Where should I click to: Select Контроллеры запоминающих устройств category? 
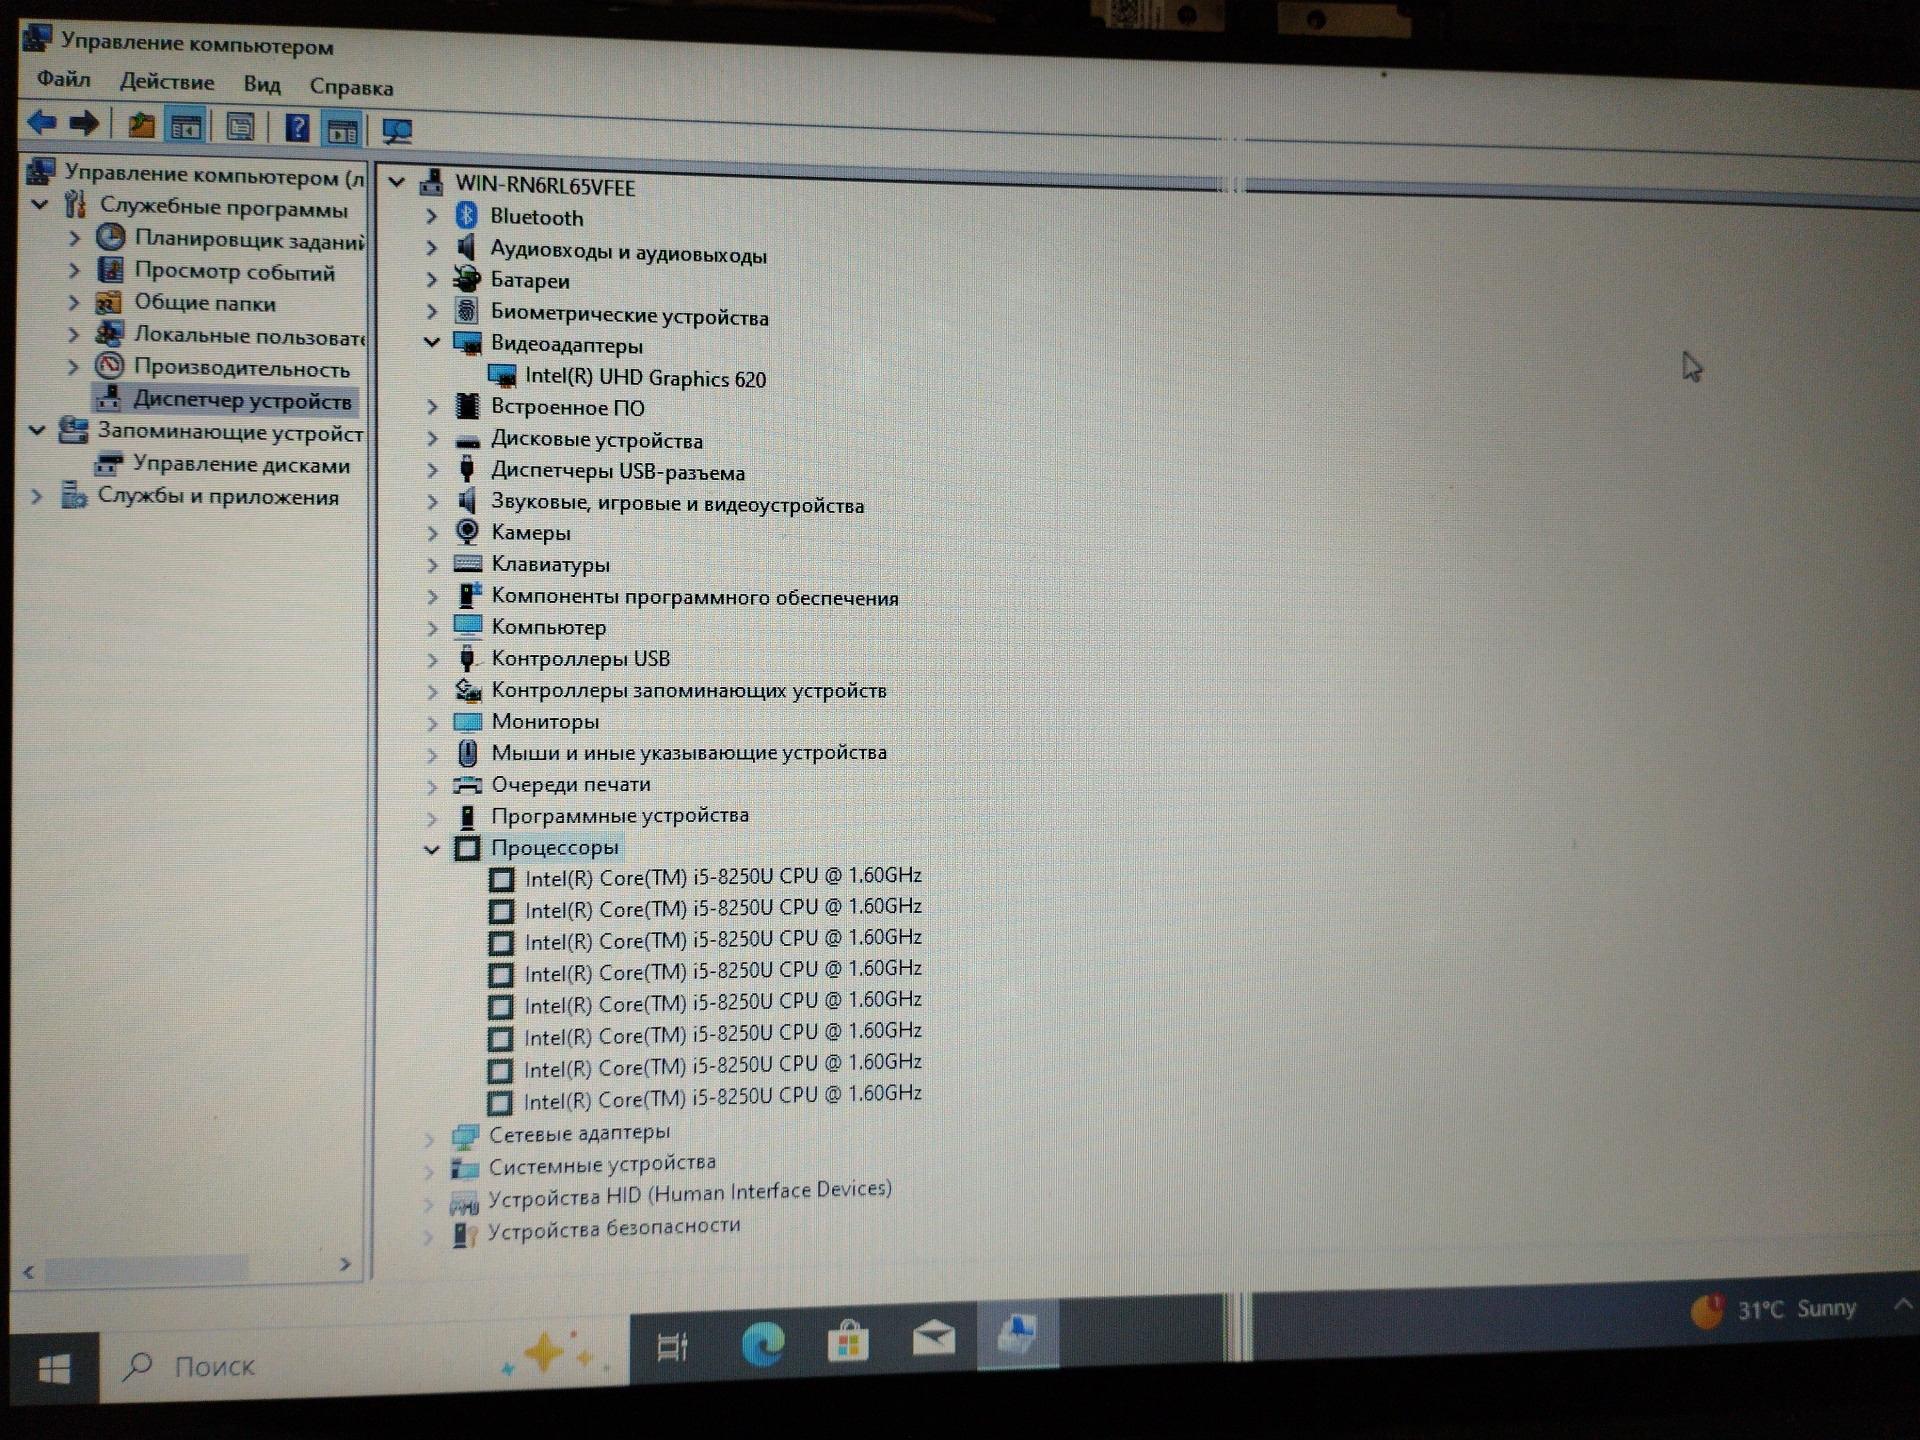(x=688, y=690)
